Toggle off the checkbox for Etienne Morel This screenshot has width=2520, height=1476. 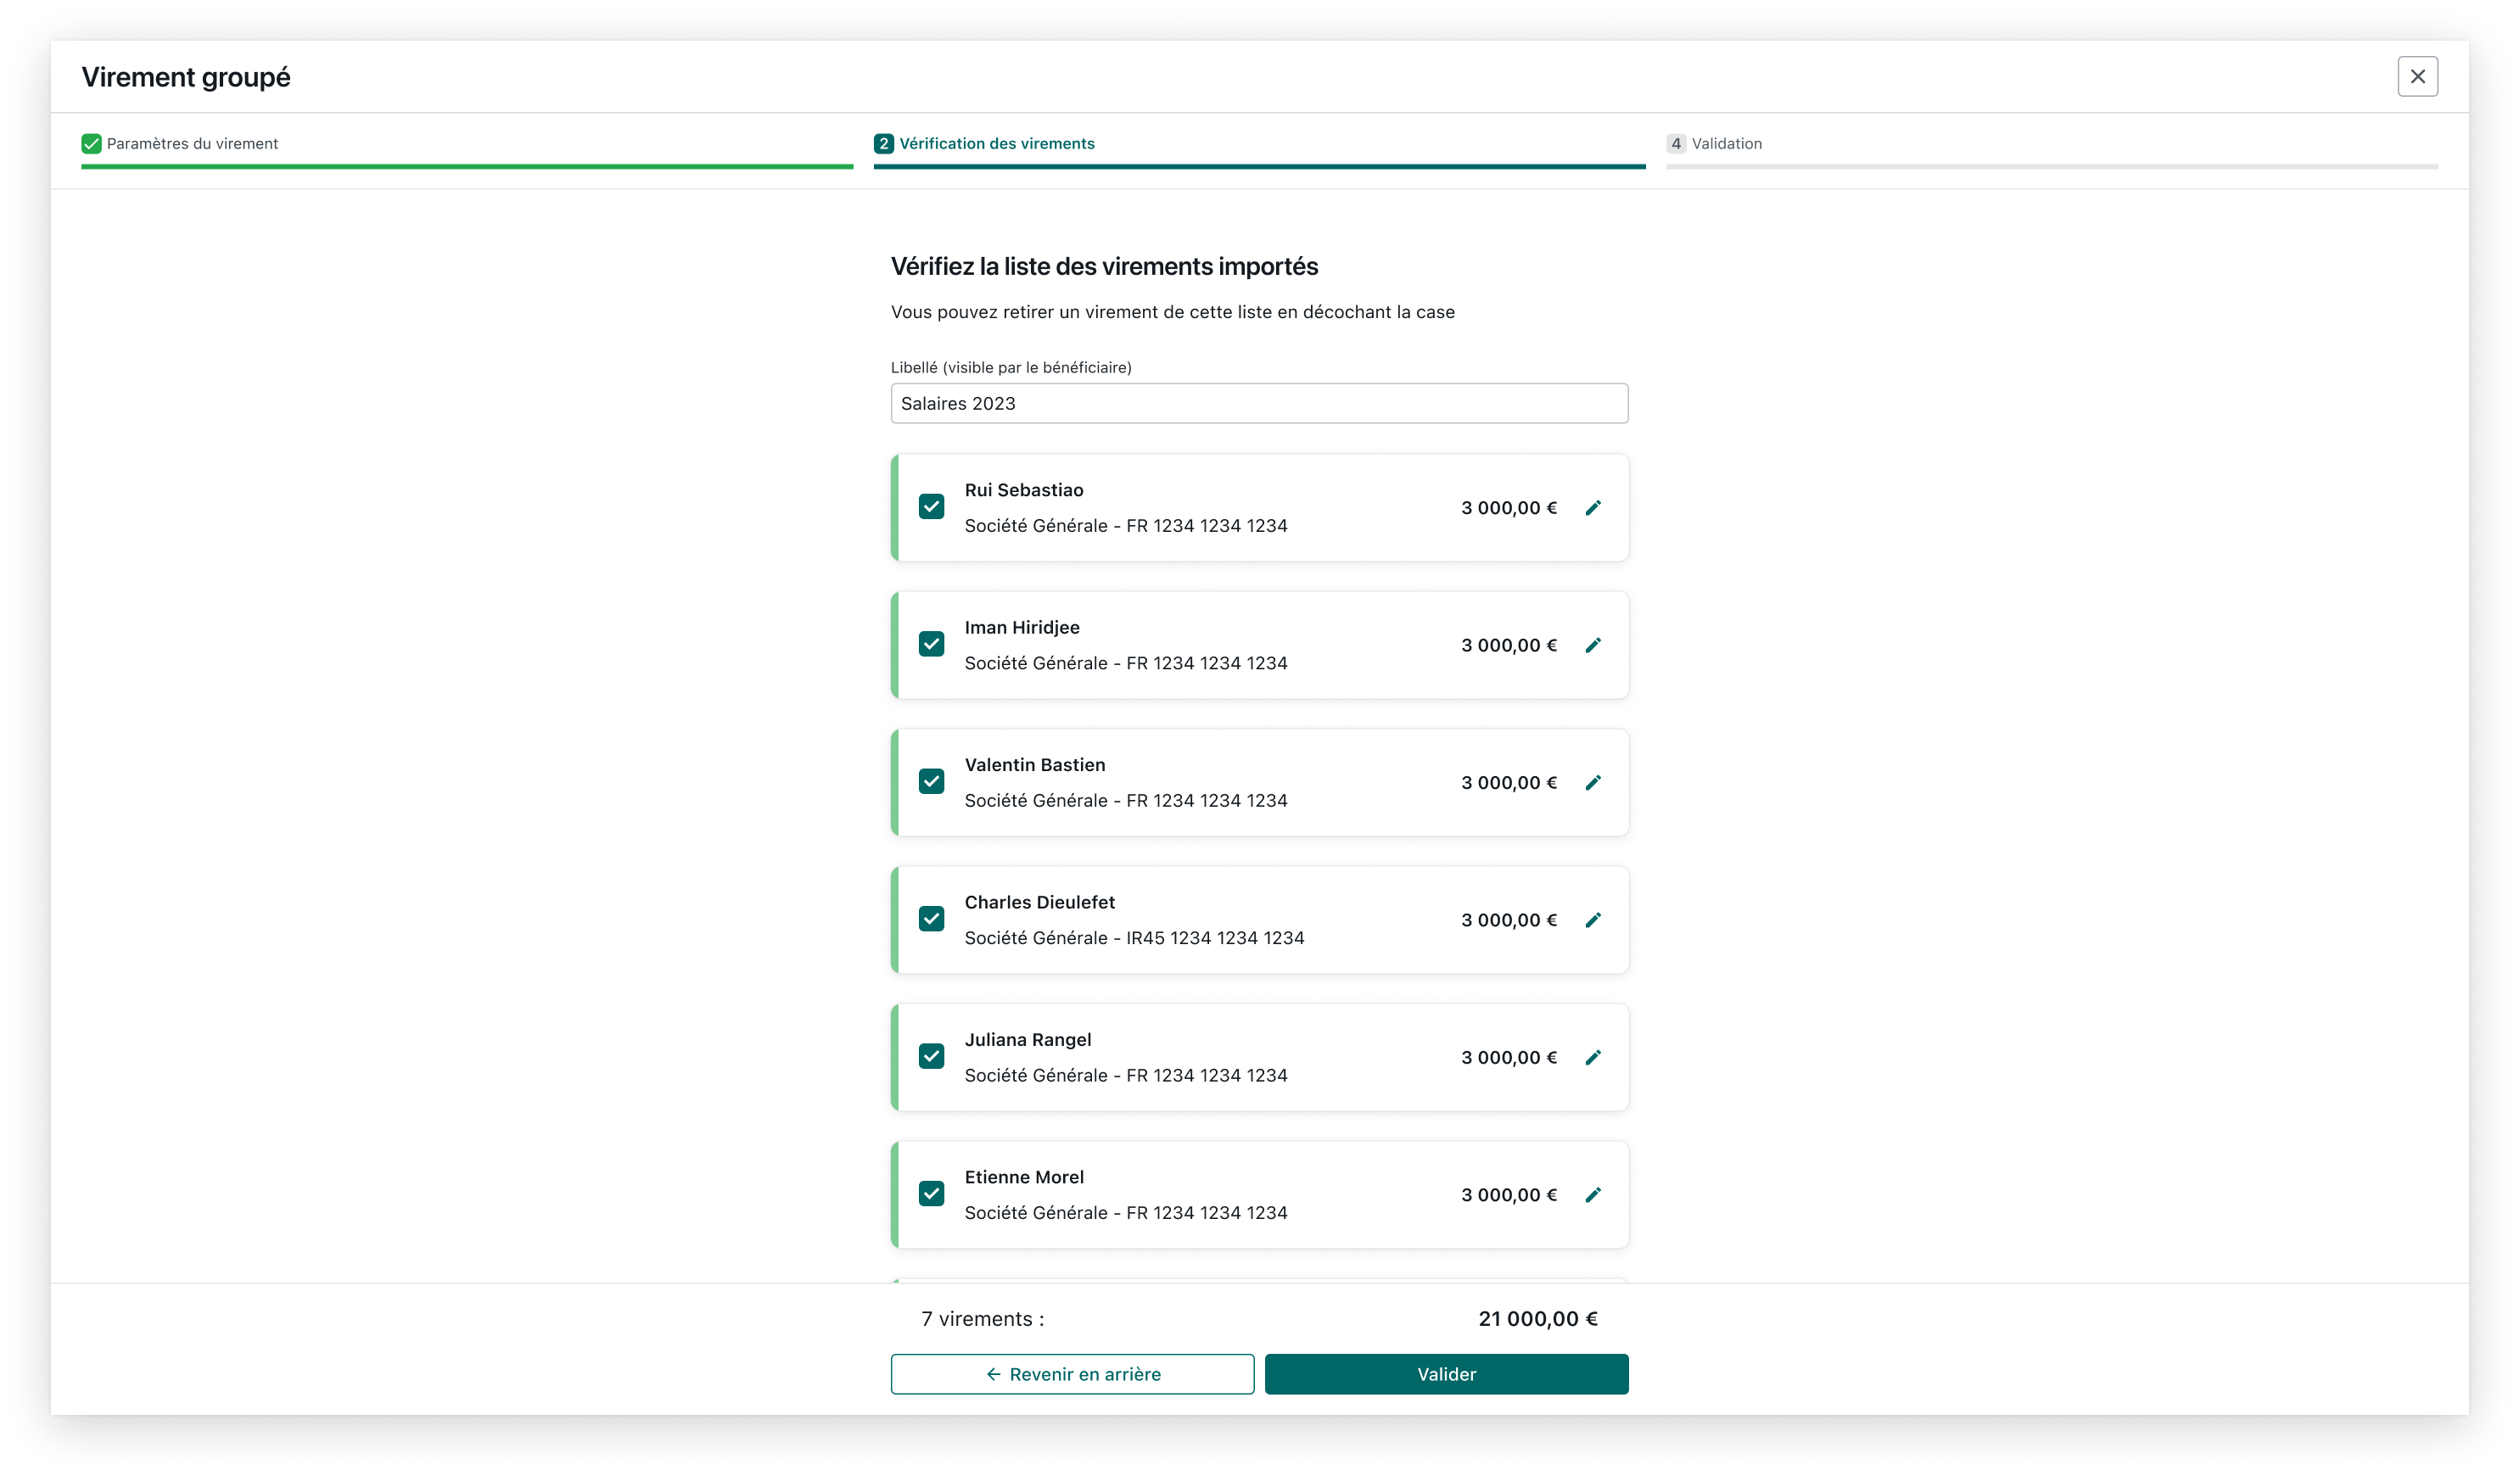tap(933, 1193)
